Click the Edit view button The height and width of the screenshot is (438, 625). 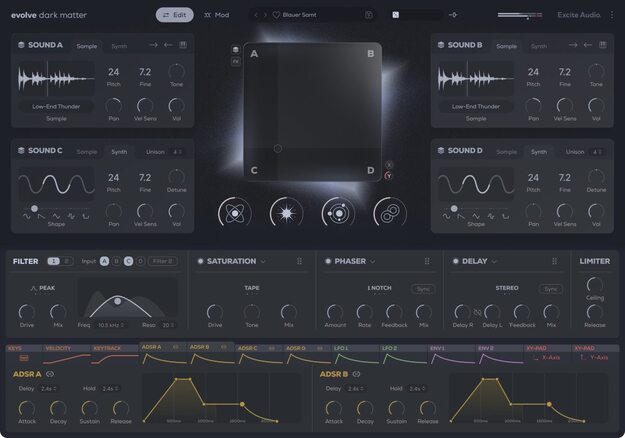pos(175,15)
